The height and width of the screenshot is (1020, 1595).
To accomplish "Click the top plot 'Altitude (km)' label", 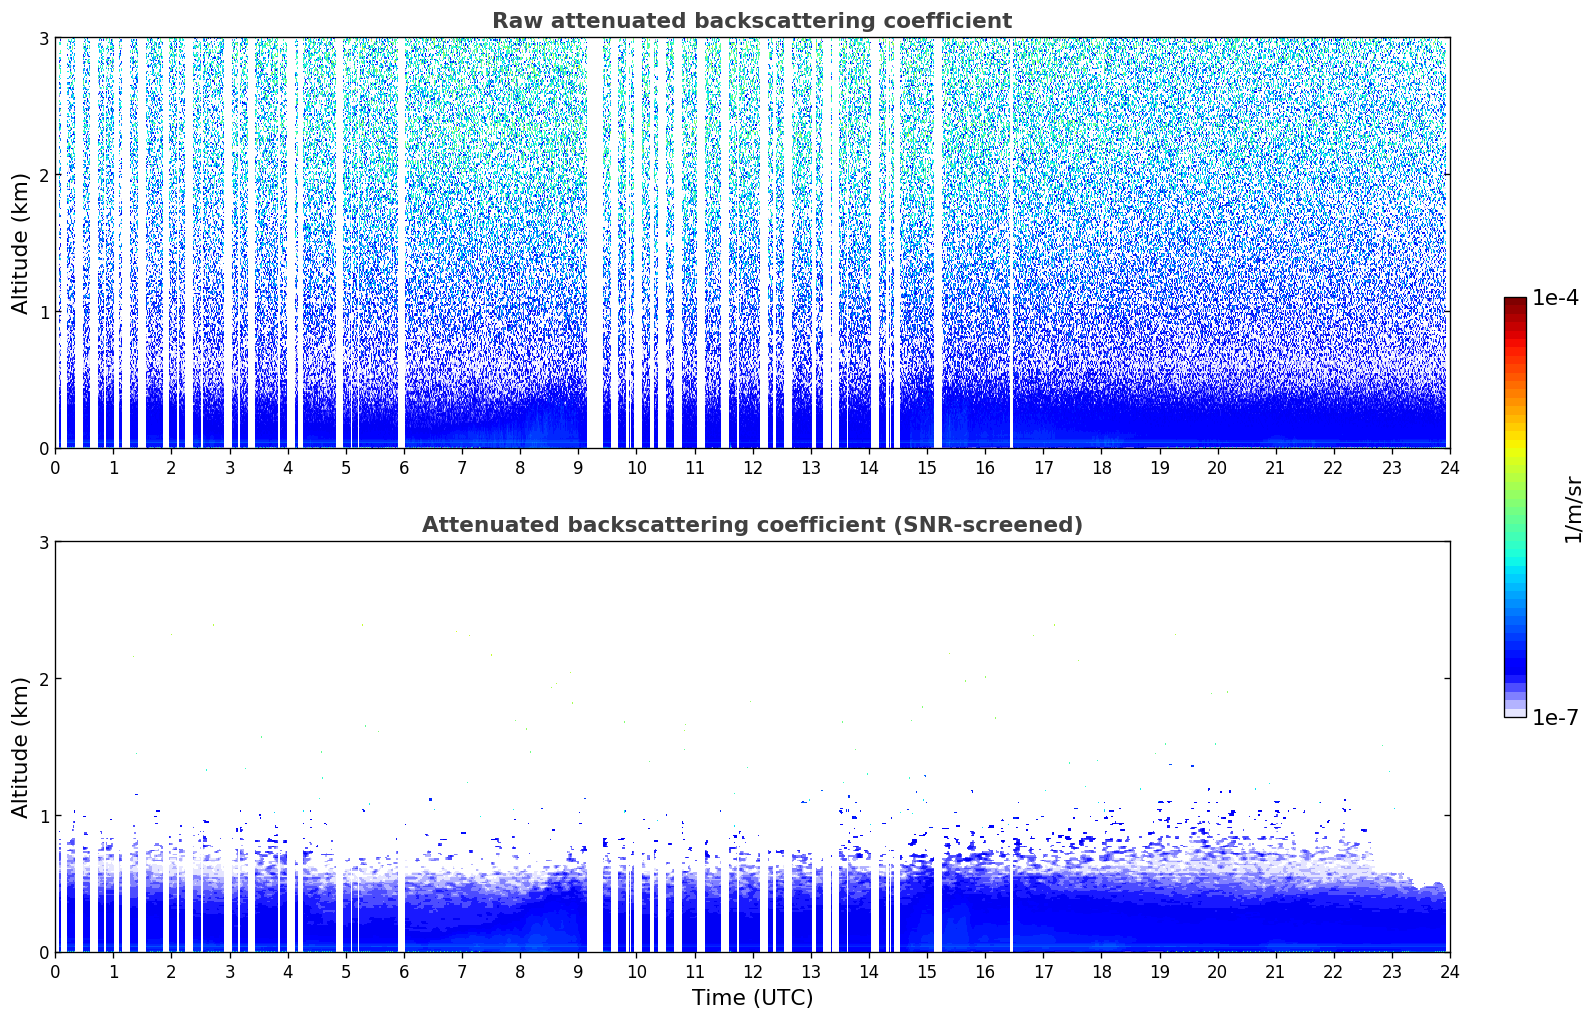I will click(20, 243).
